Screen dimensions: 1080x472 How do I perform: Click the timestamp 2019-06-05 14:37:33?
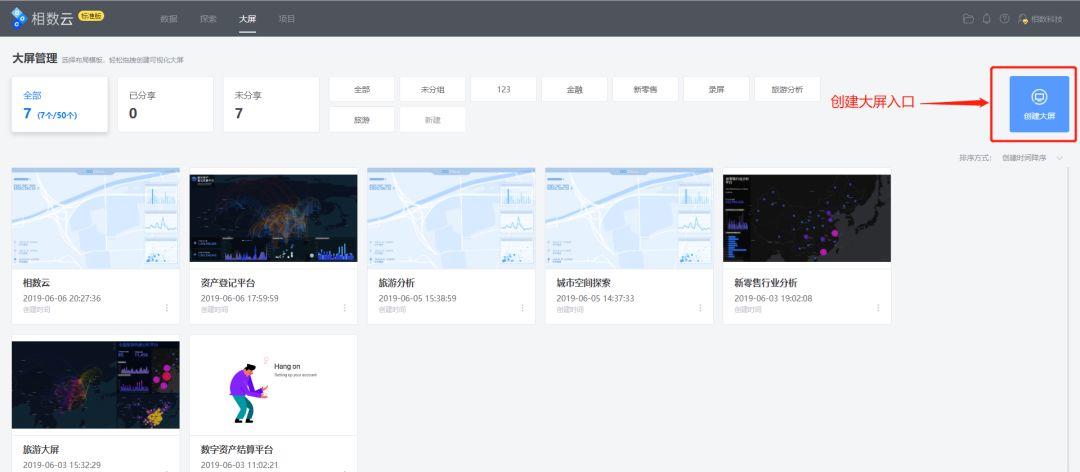pos(595,298)
